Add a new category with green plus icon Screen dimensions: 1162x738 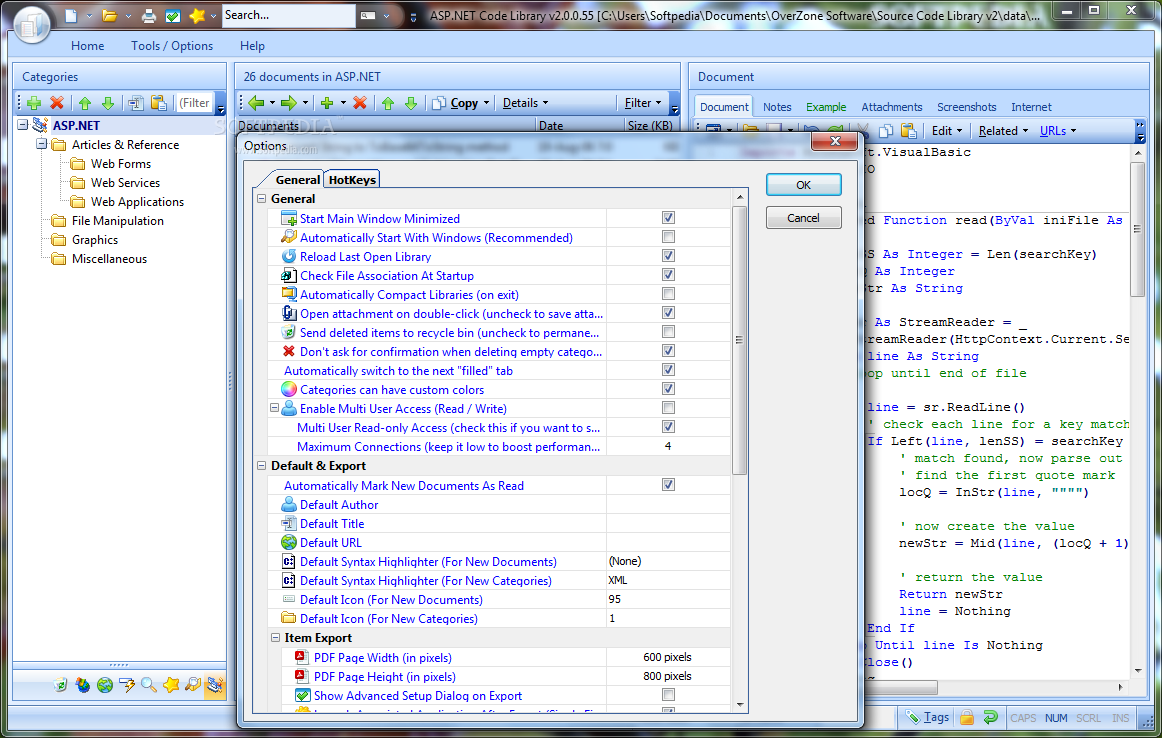(34, 103)
